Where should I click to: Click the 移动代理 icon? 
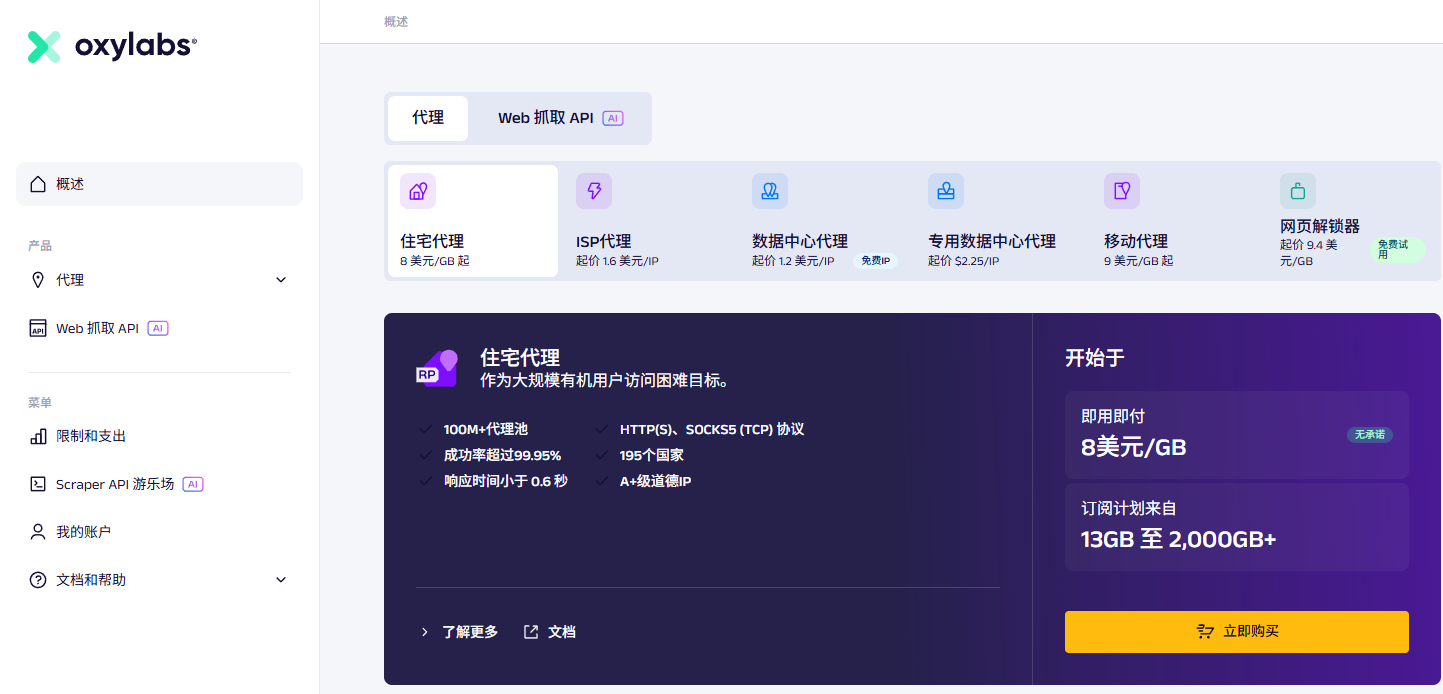tap(1122, 191)
